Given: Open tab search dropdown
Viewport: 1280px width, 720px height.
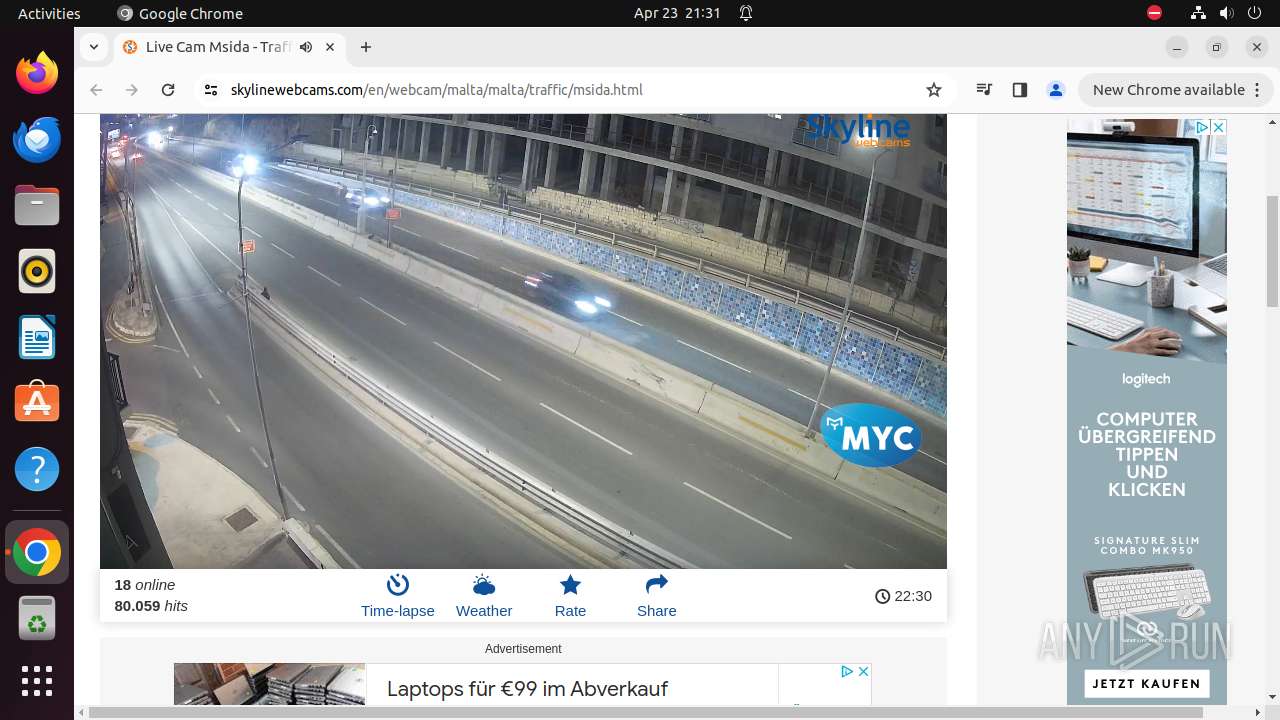Looking at the screenshot, I should pyautogui.click(x=93, y=47).
